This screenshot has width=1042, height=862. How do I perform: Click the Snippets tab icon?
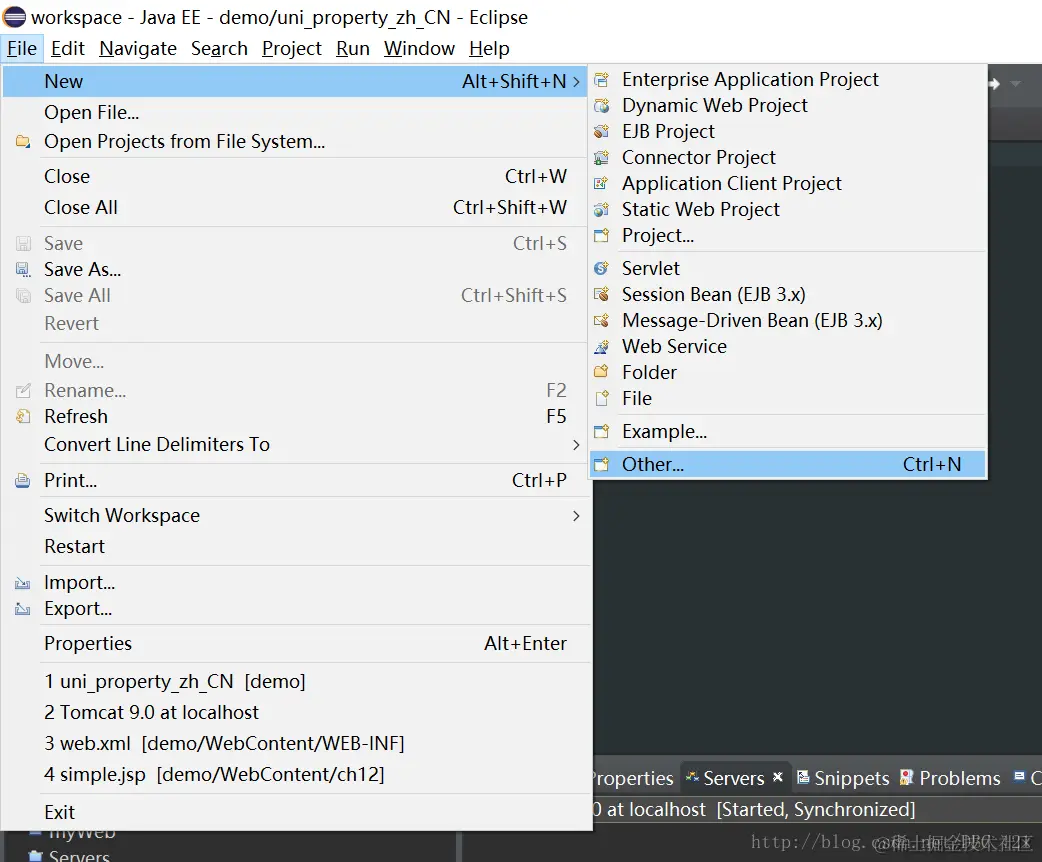click(803, 777)
